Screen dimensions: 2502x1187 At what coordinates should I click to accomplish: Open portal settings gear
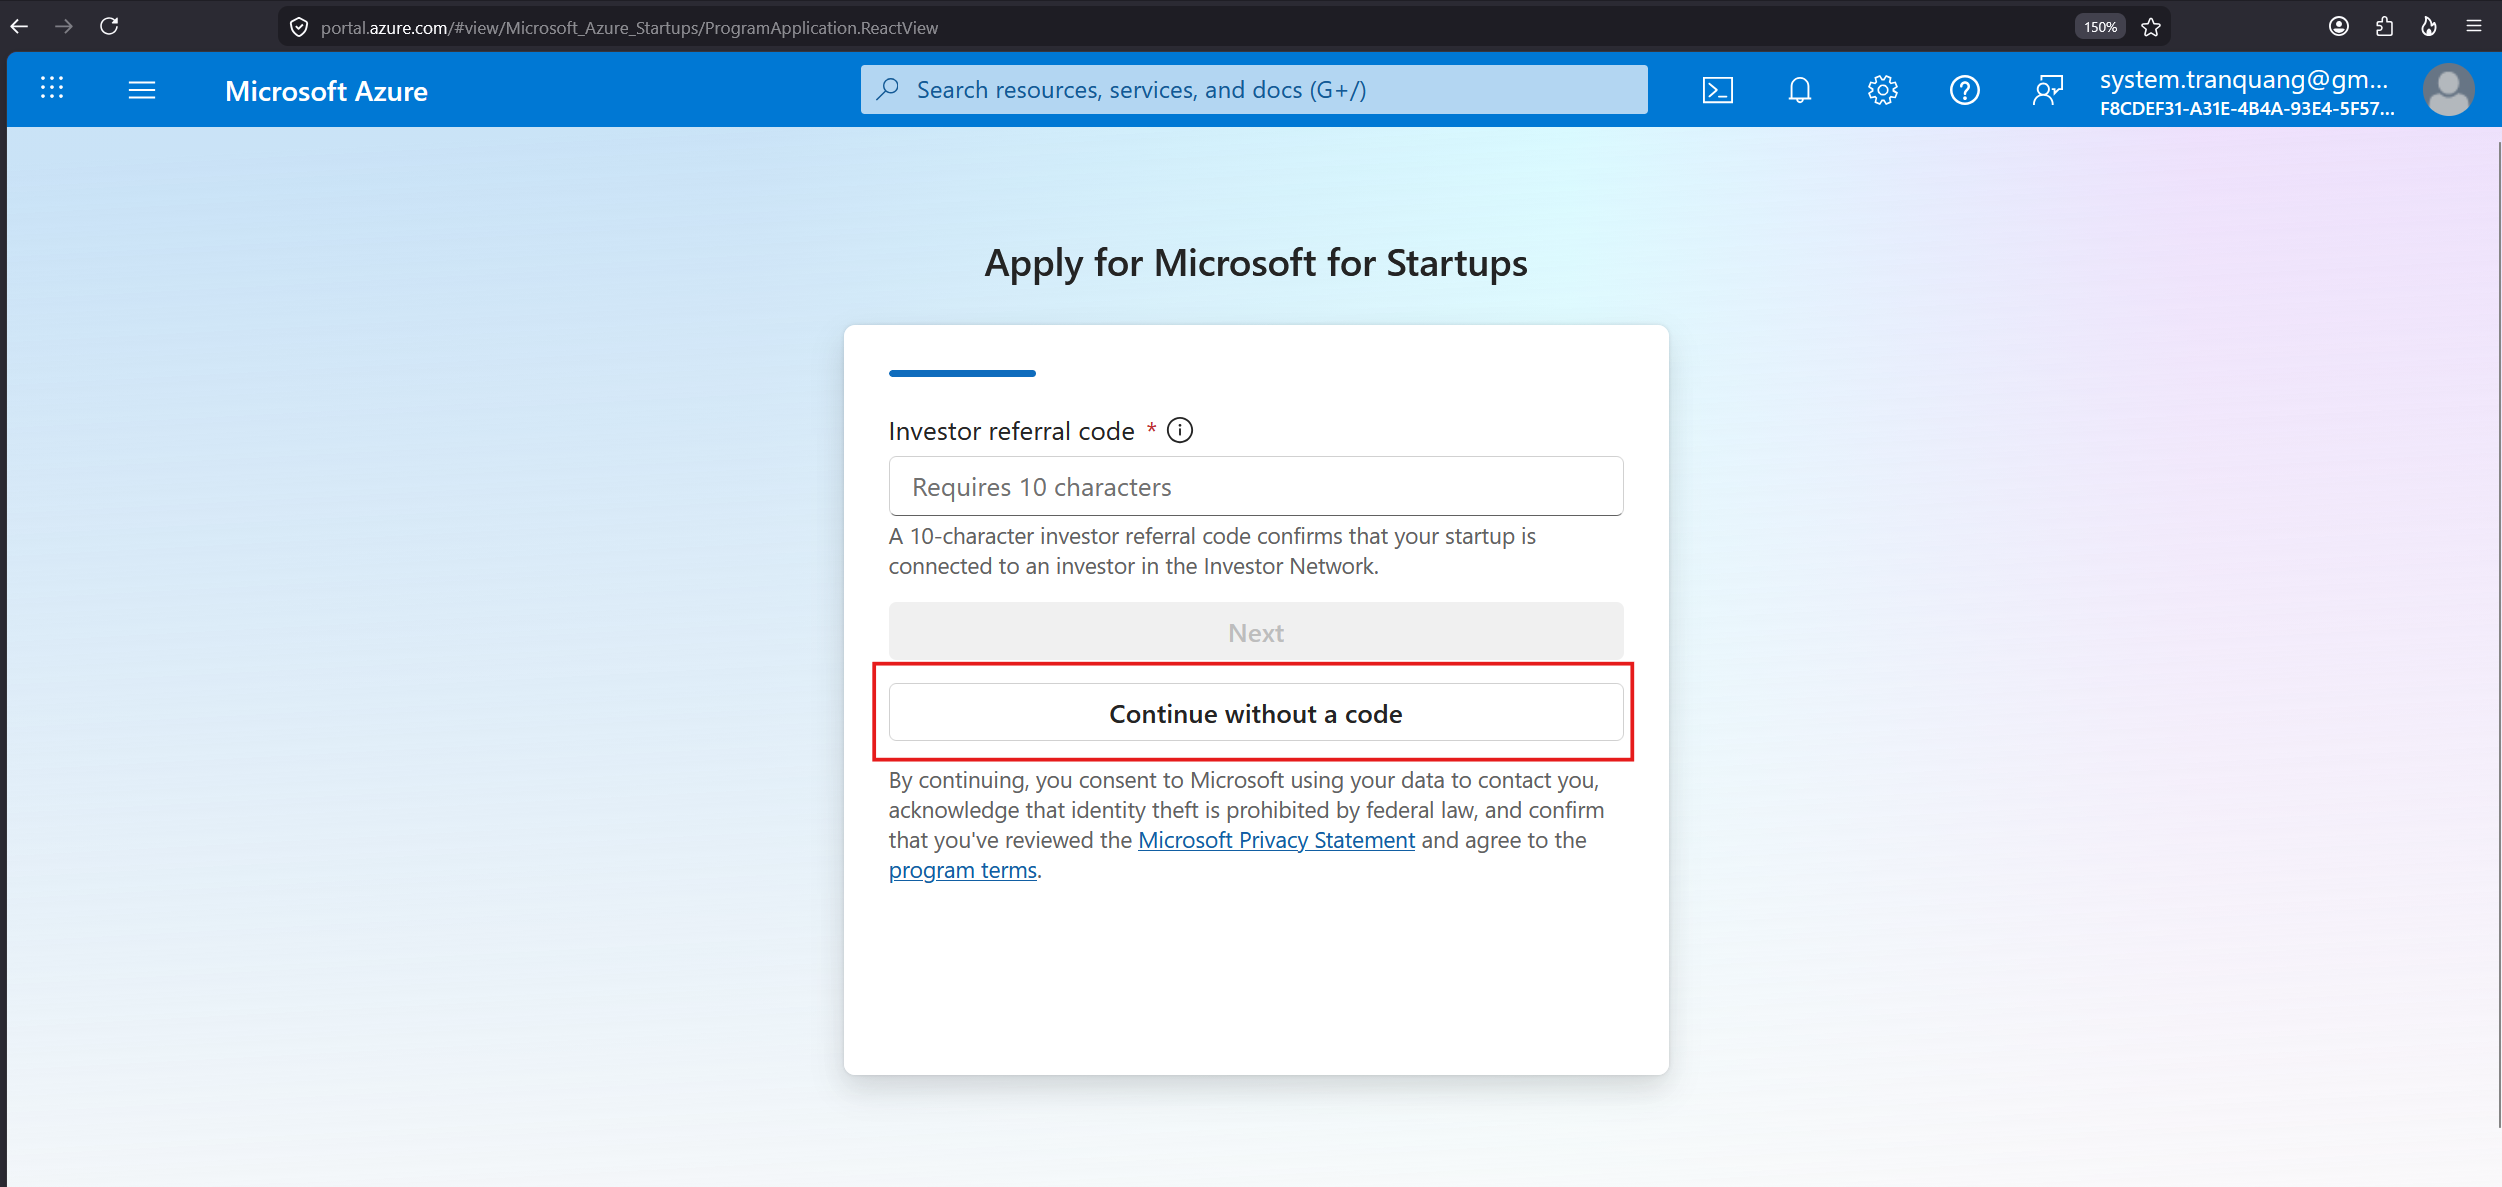[x=1882, y=90]
